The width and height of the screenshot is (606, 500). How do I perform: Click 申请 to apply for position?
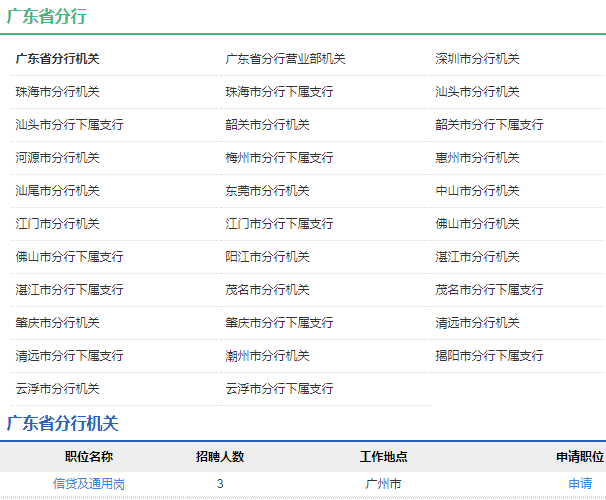(580, 484)
